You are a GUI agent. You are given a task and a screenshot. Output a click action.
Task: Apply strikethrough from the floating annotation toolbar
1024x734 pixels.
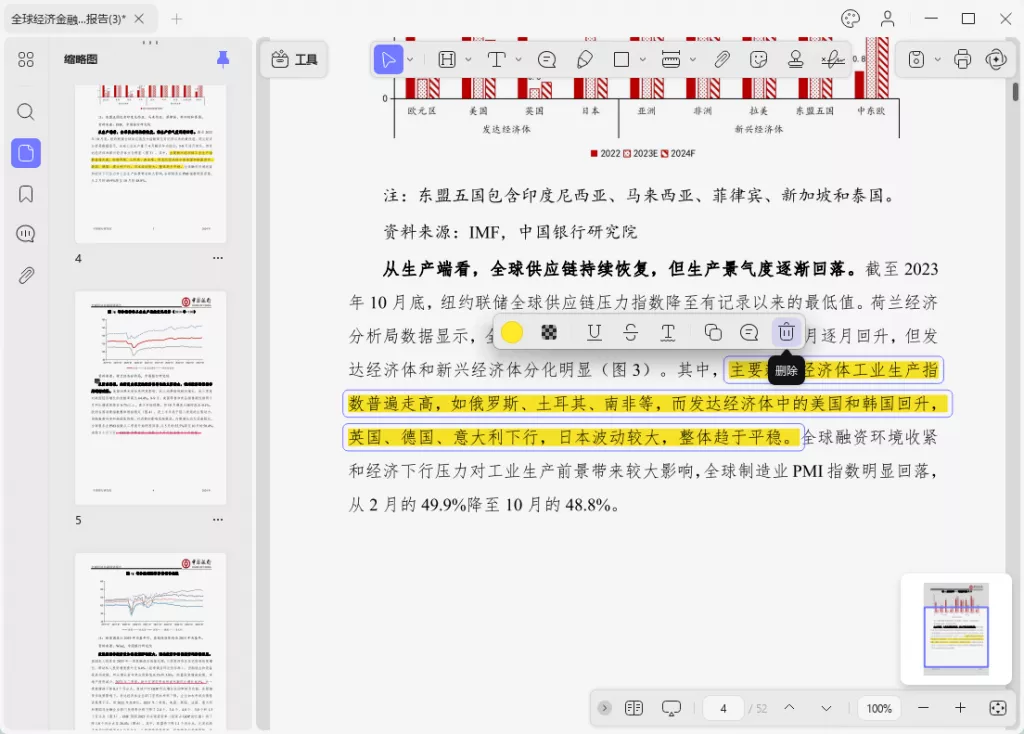[x=630, y=332]
